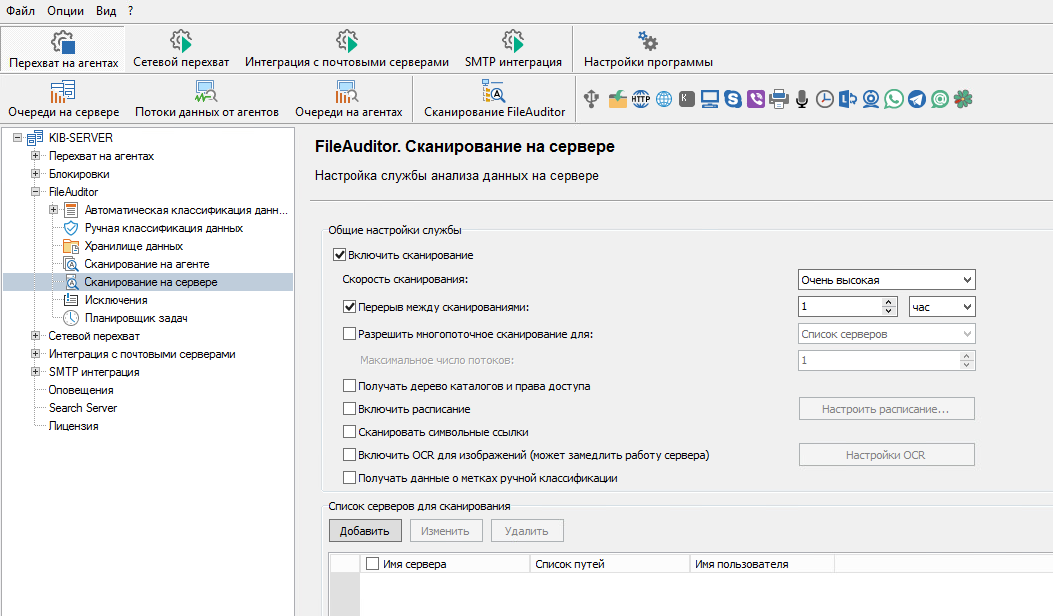Image resolution: width=1053 pixels, height=616 pixels.
Task: Click Настроить расписание... button
Action: [x=886, y=408]
